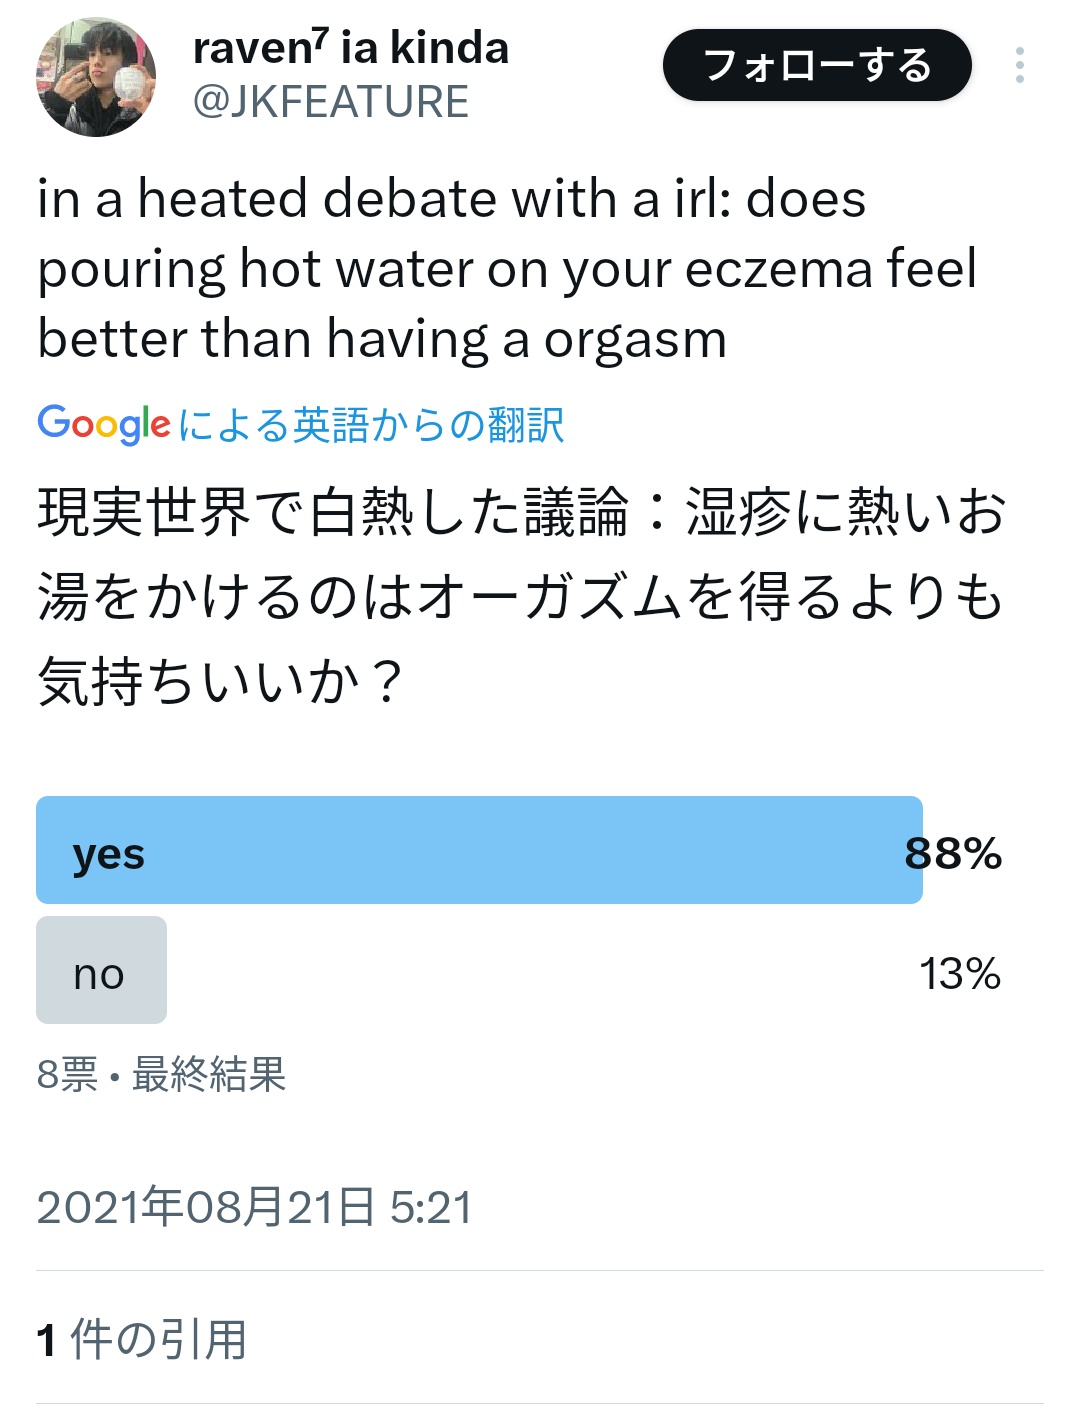Viewport: 1080px width, 1417px height.
Task: Click the @JKFEATURE handle
Action: [331, 102]
